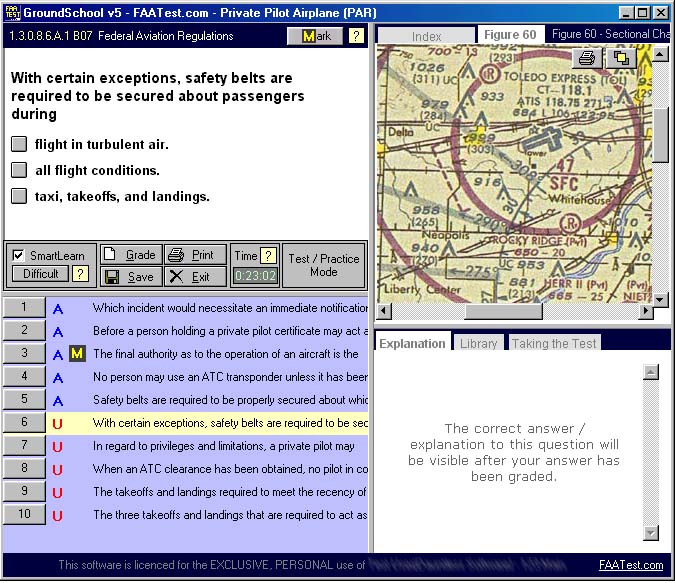Click the red U status on question 7
This screenshot has width=675, height=583.
57,446
